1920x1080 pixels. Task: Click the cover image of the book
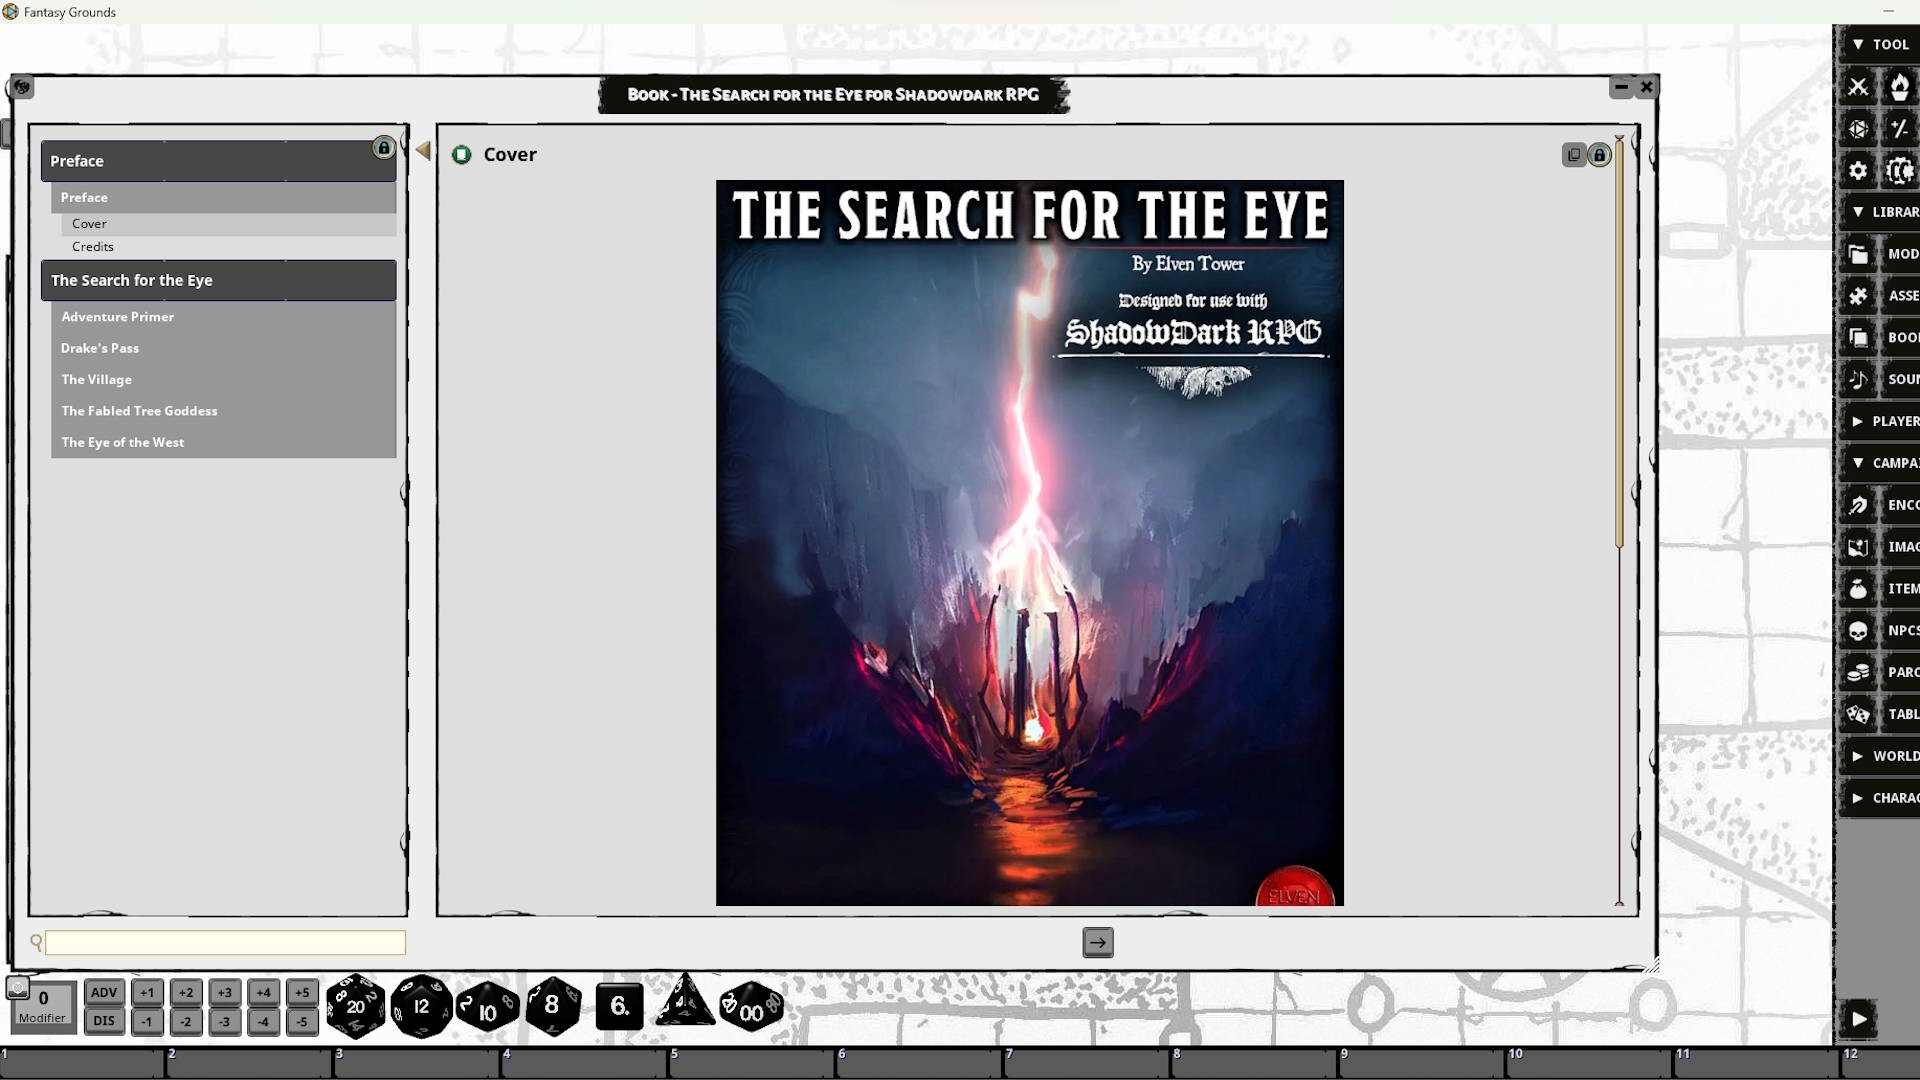(x=1030, y=543)
